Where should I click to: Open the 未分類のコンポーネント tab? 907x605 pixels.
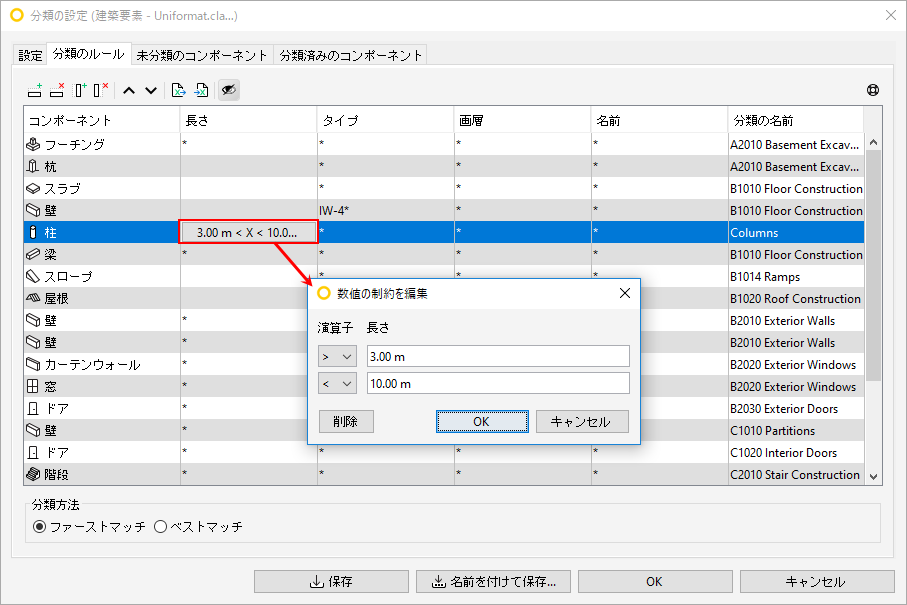pyautogui.click(x=202, y=55)
